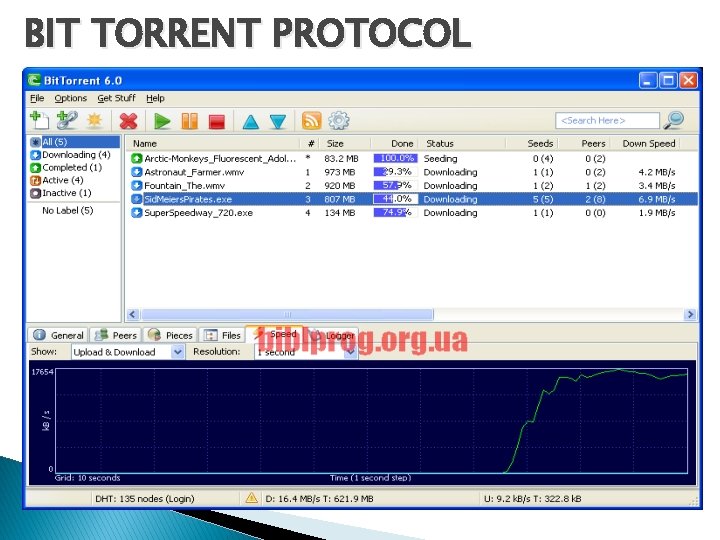Click horizontal scrollbar right arrow
The width and height of the screenshot is (720, 540).
coord(690,315)
